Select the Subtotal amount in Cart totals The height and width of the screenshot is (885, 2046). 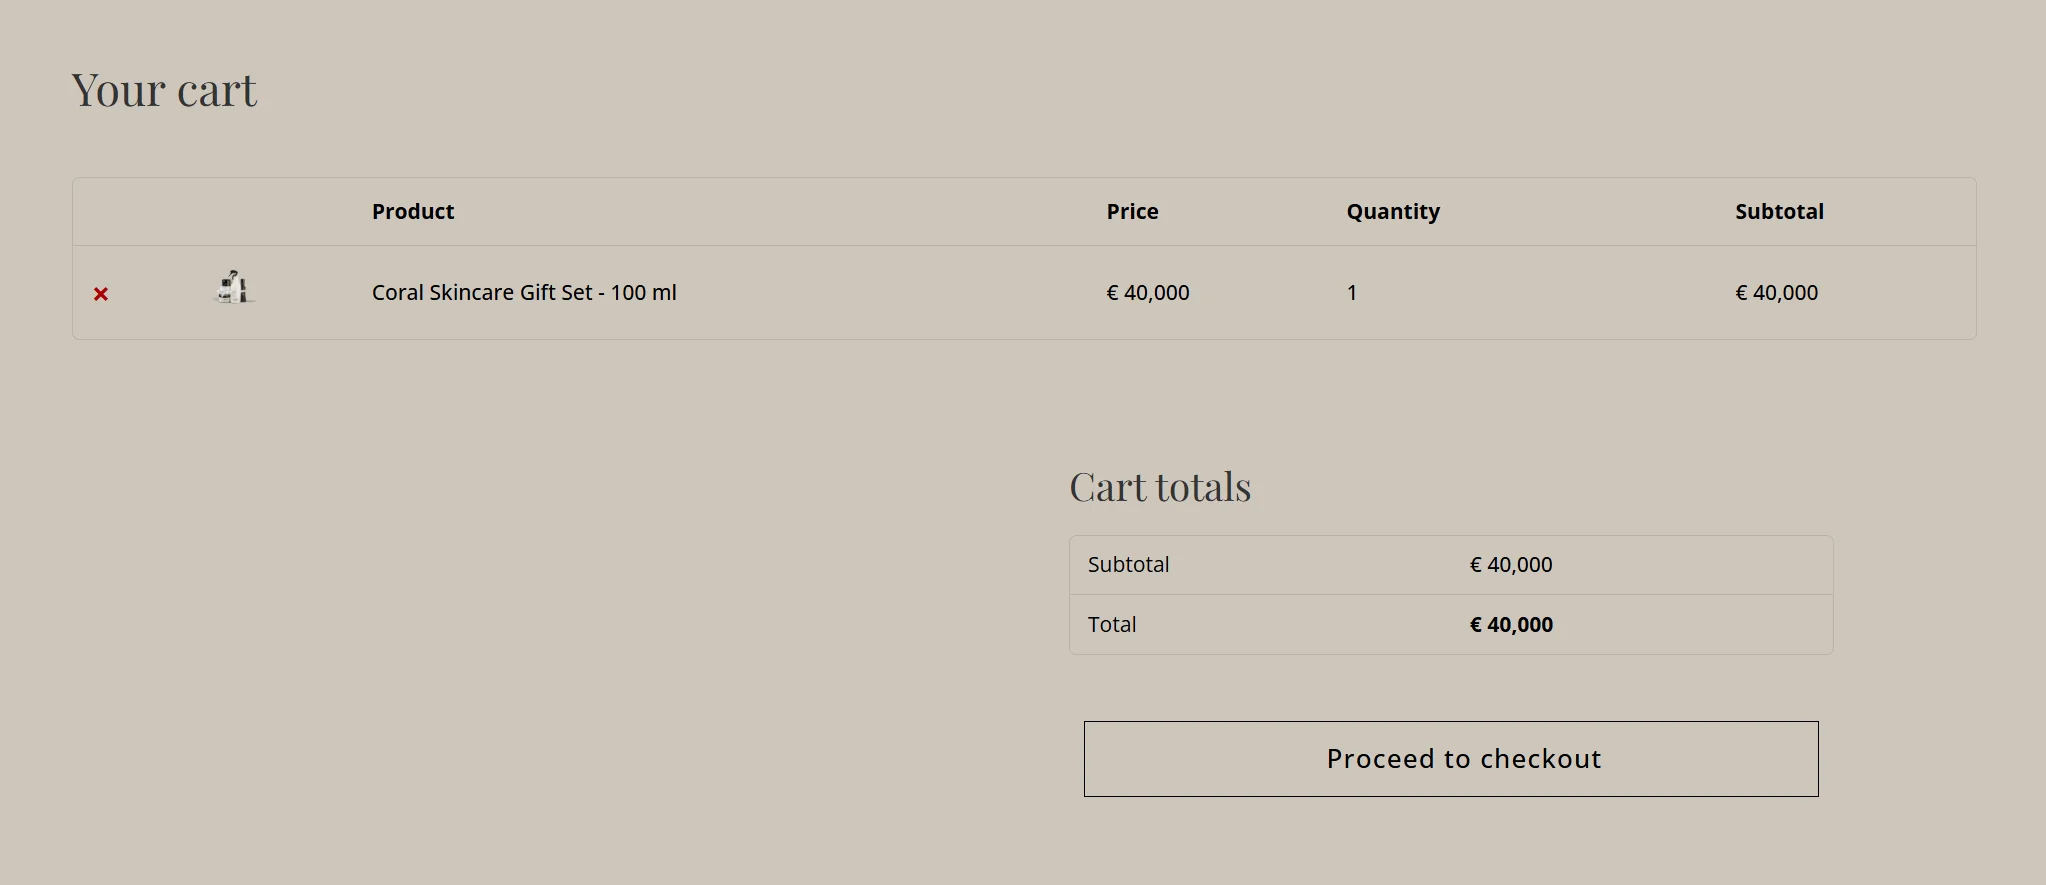(1511, 565)
